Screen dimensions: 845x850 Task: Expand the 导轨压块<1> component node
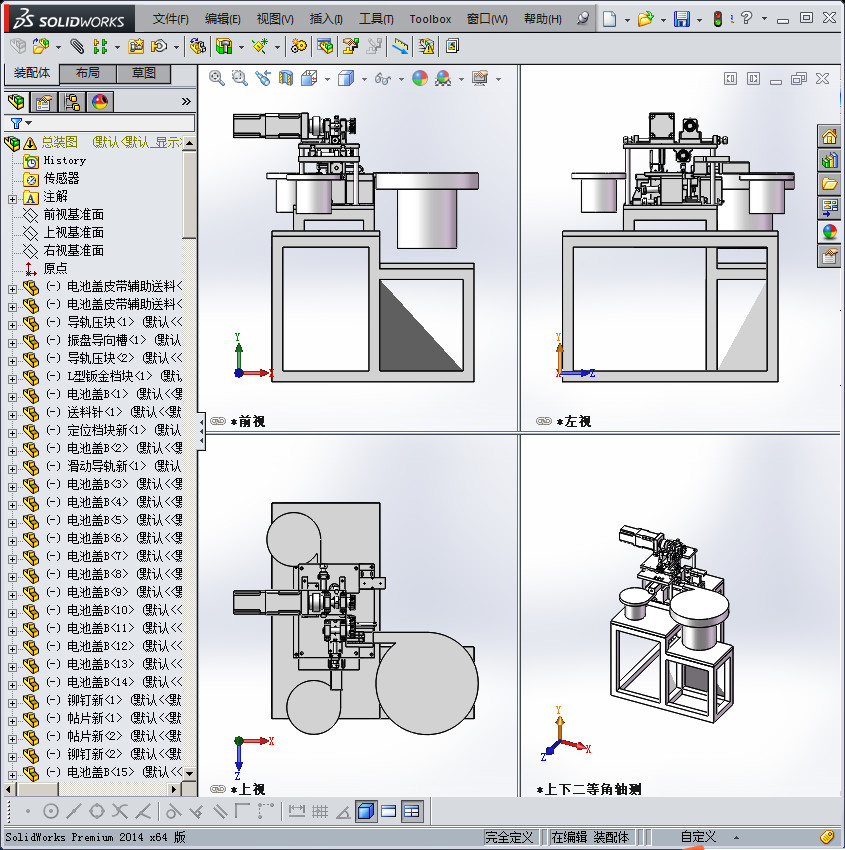(12, 325)
